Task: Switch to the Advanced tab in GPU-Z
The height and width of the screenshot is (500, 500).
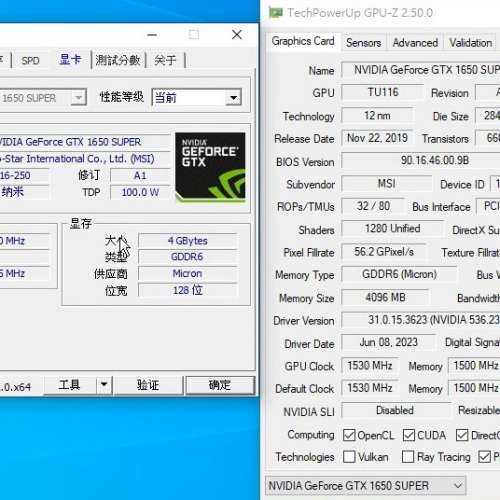Action: click(x=415, y=43)
